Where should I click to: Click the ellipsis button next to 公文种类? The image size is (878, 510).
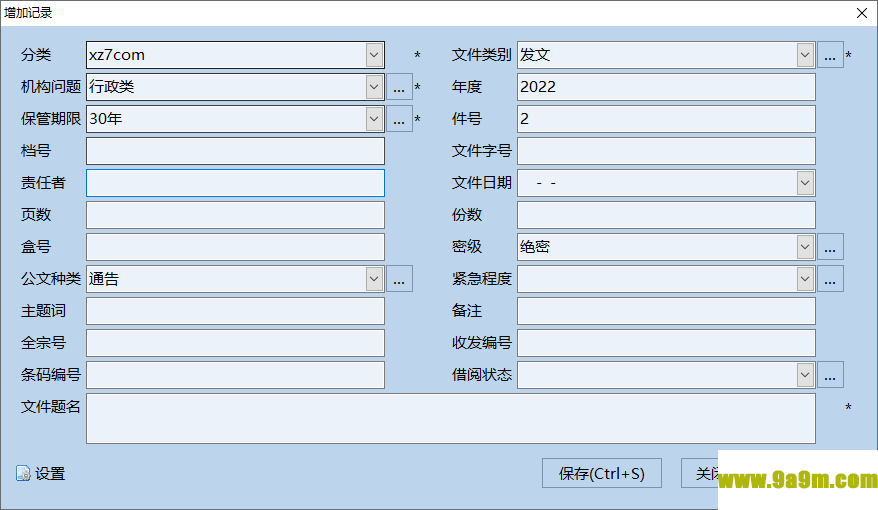tap(399, 279)
